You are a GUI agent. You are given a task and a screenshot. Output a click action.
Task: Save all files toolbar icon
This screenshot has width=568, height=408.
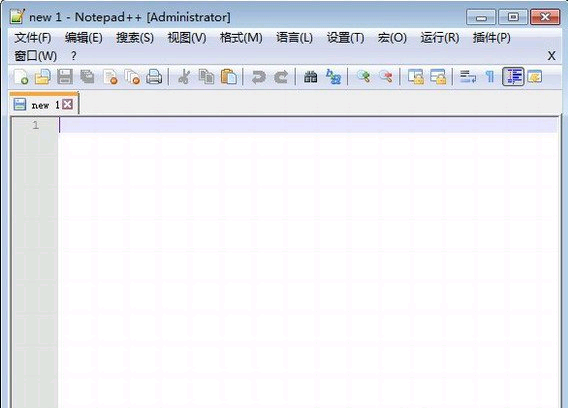tap(87, 77)
